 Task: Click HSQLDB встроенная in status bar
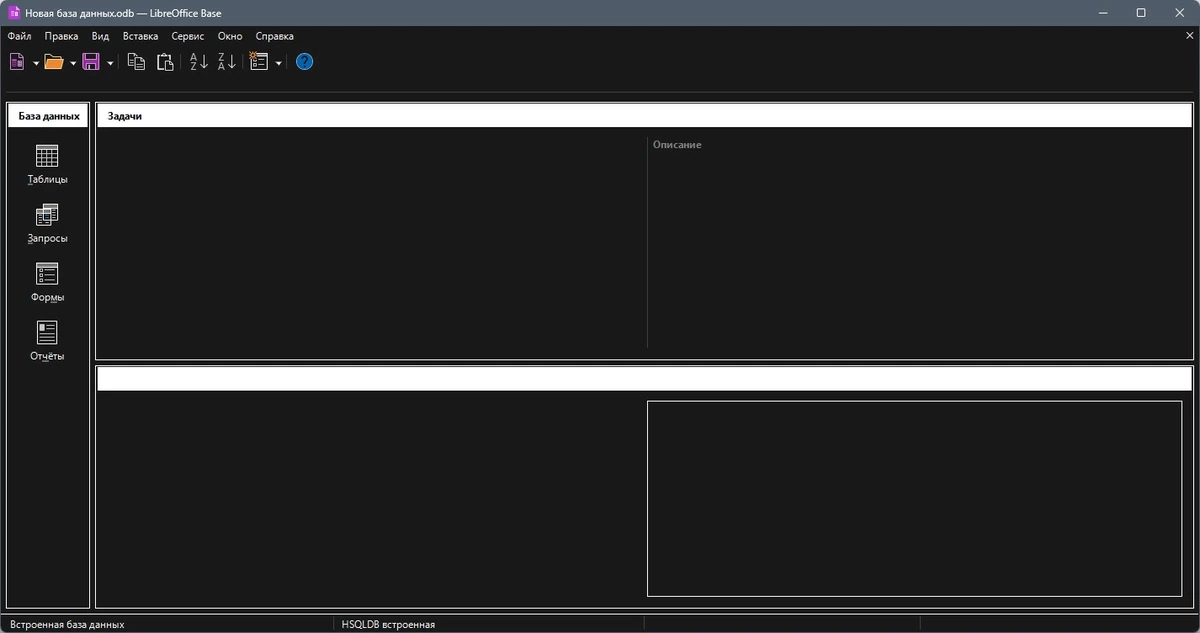tap(388, 624)
